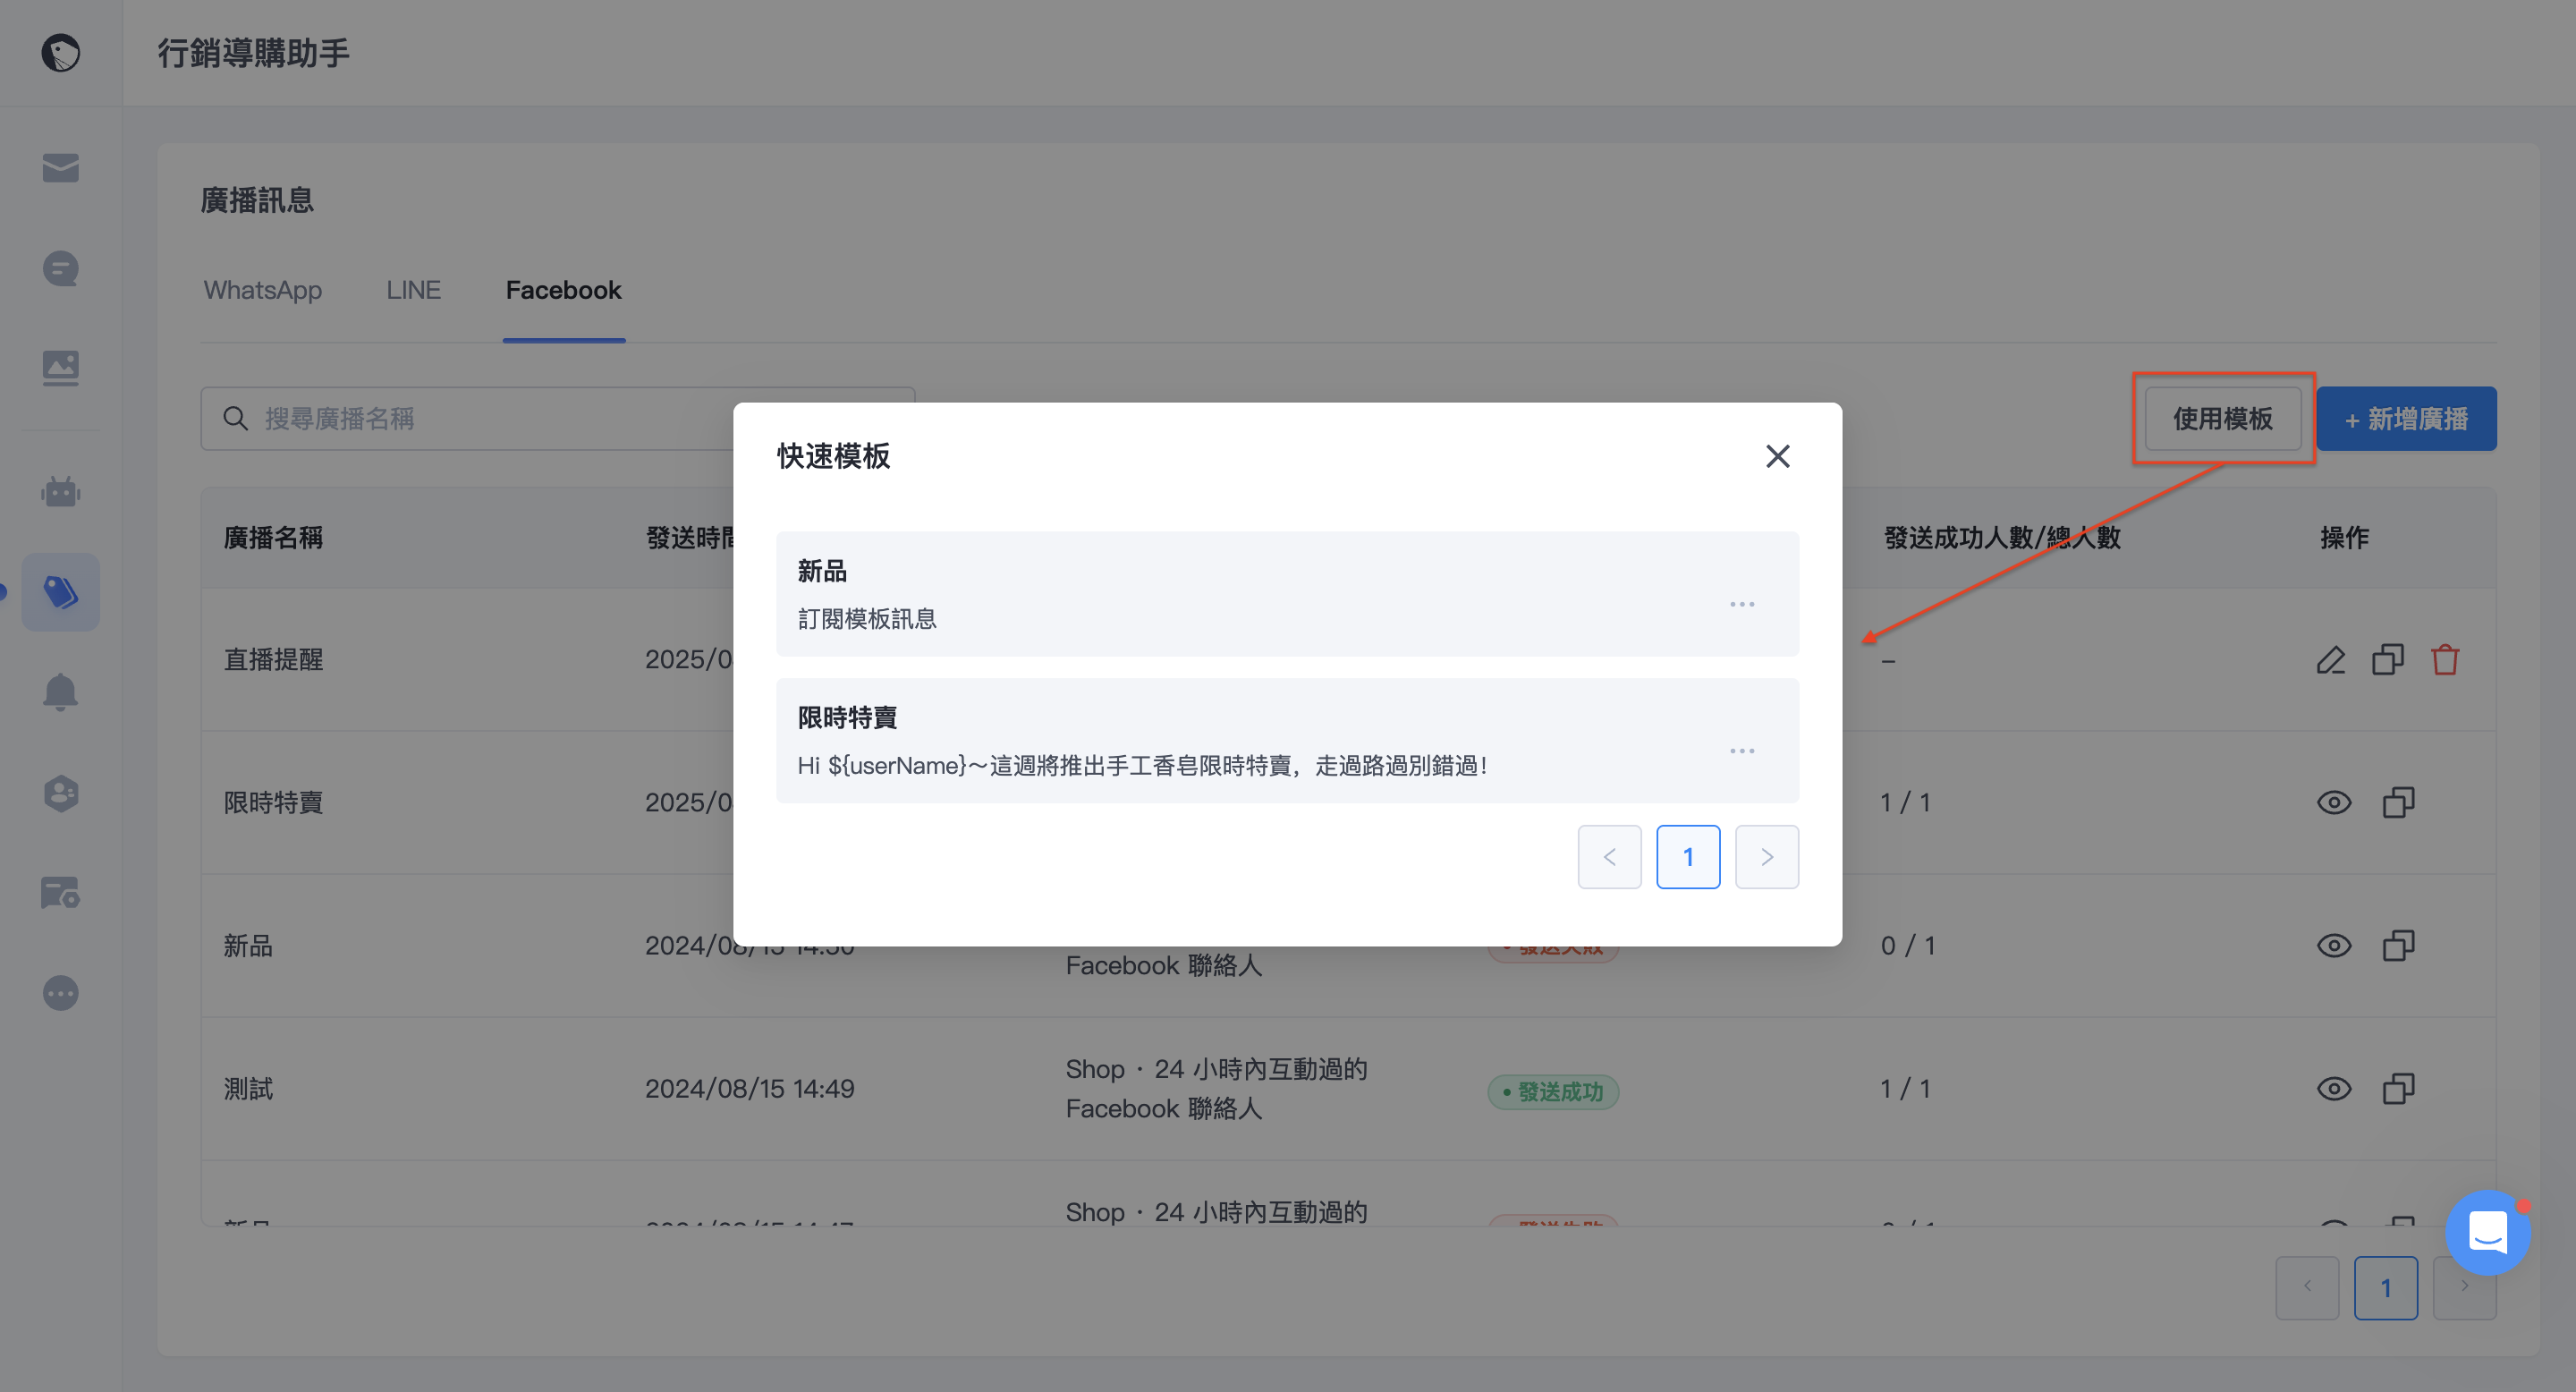Open the options menu for 限時特賣 template
Viewport: 2576px width, 1392px height.
[1742, 751]
